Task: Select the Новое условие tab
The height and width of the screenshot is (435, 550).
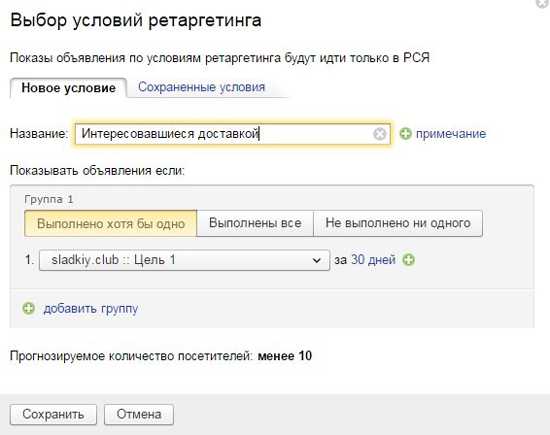Action: tap(68, 88)
